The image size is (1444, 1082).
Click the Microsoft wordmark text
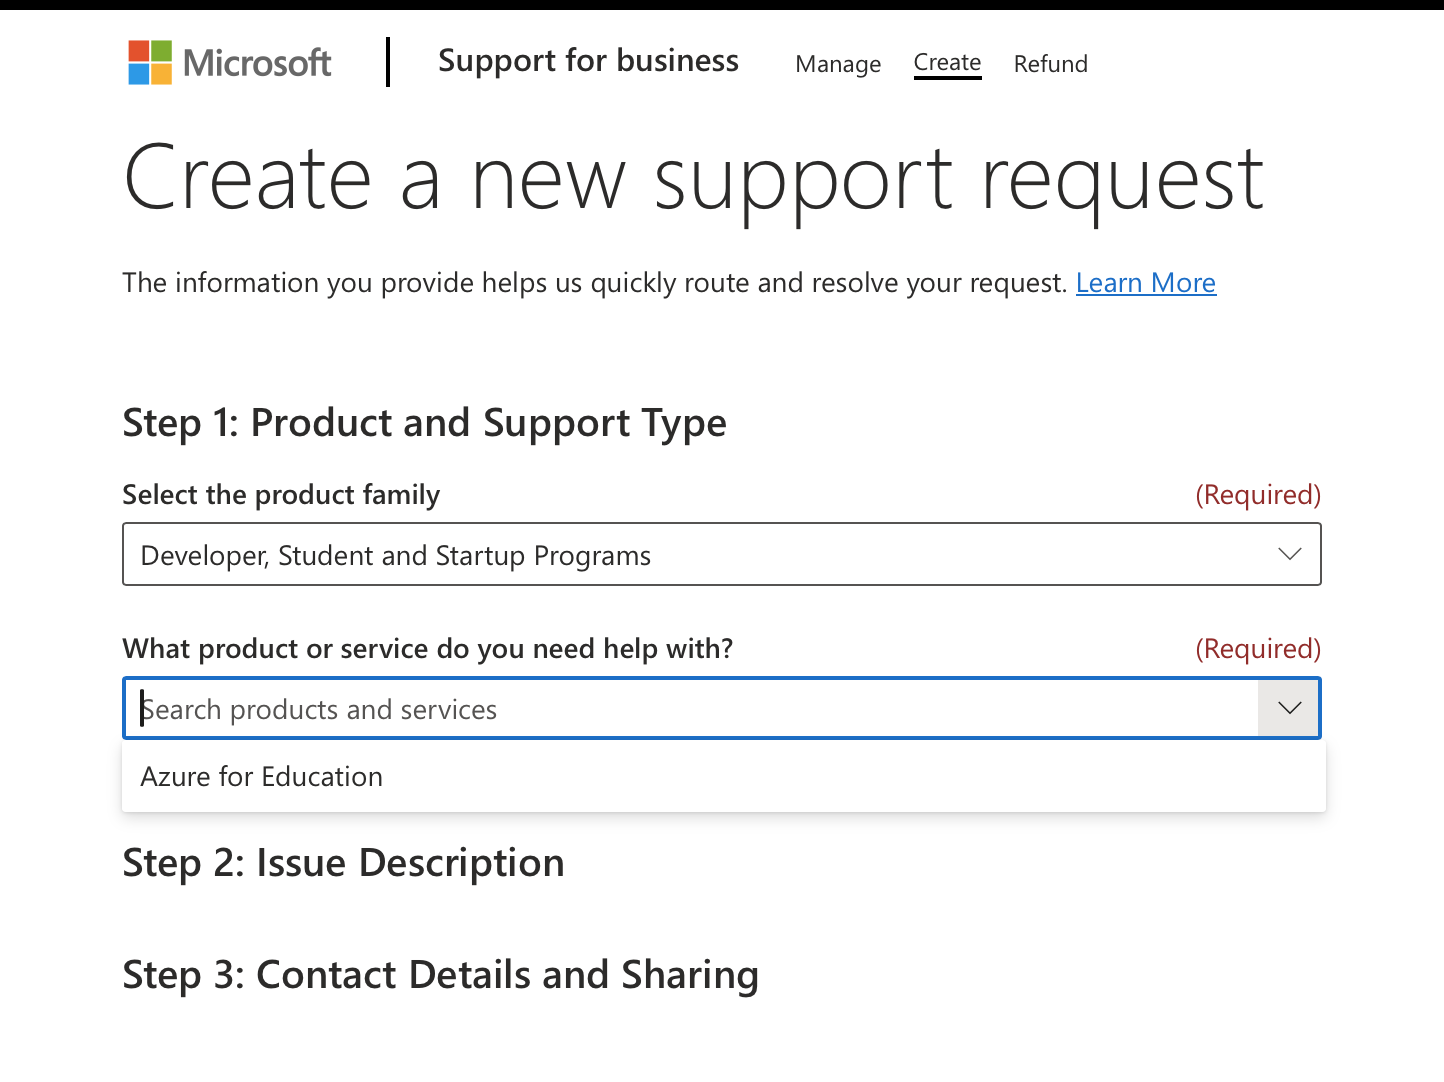click(x=257, y=63)
